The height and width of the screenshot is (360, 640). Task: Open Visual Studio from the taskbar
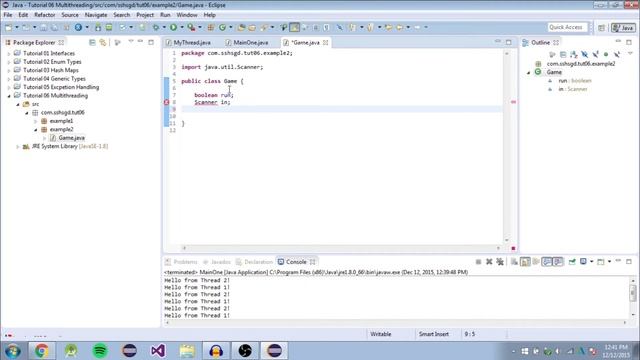158,351
